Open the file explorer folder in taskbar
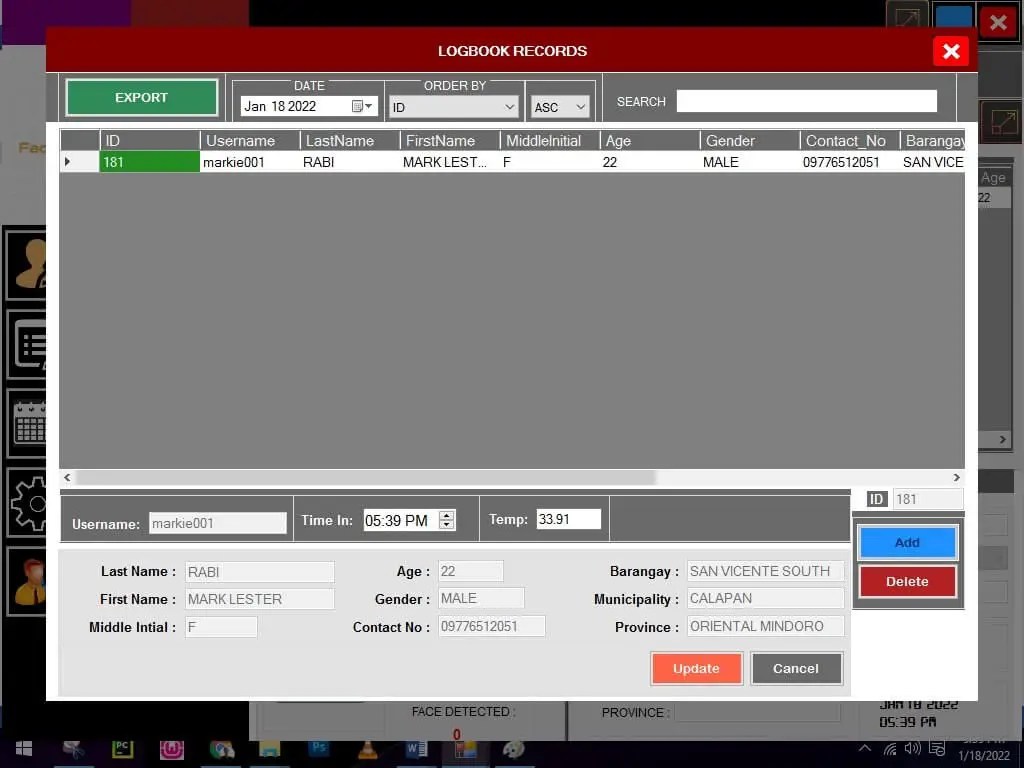Viewport: 1024px width, 768px height. [268, 749]
